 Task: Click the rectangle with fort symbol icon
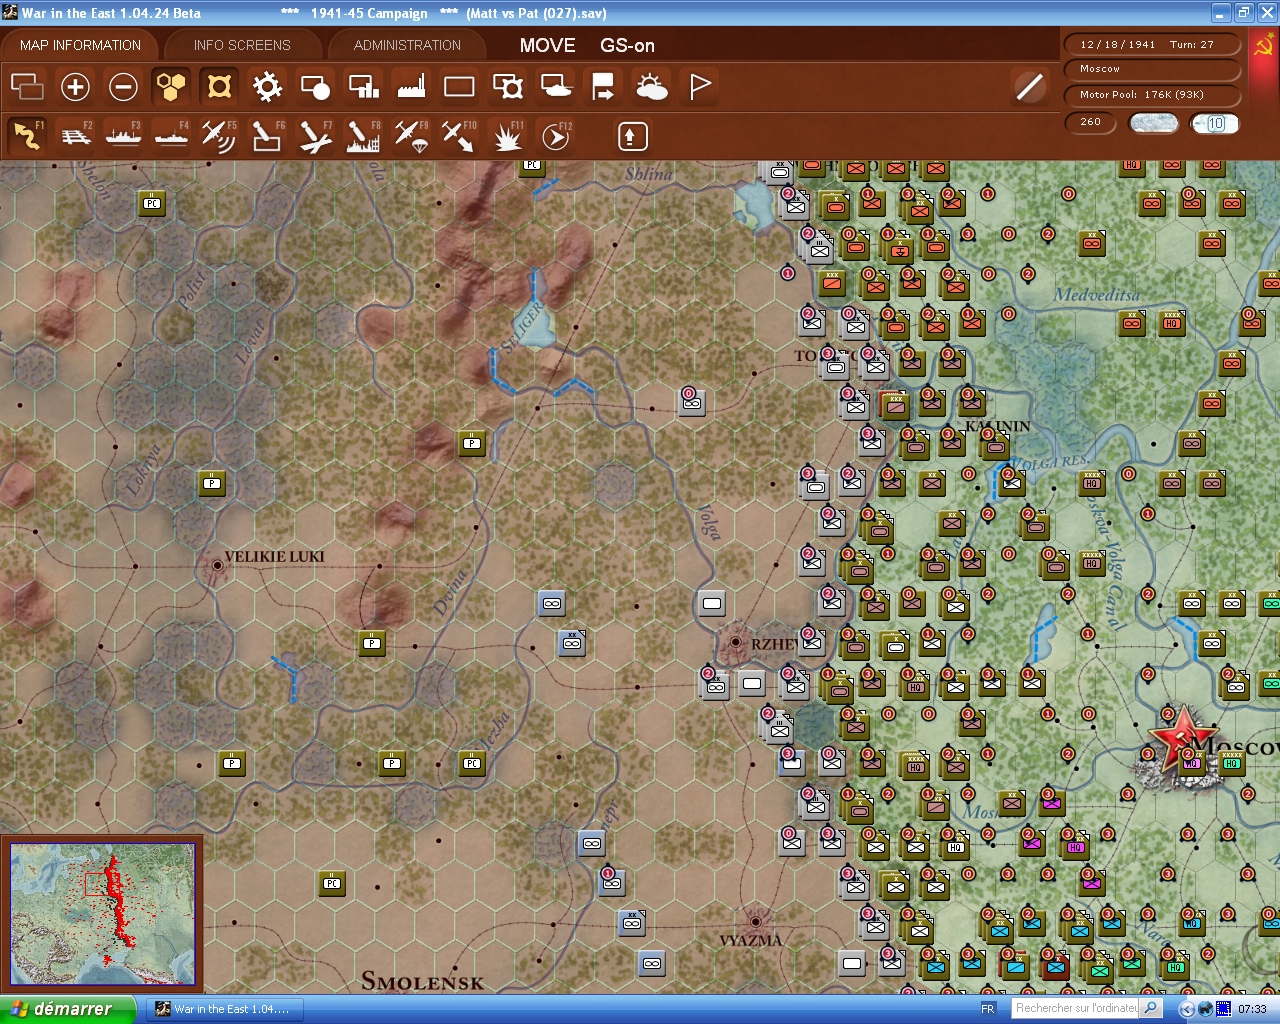pos(507,87)
